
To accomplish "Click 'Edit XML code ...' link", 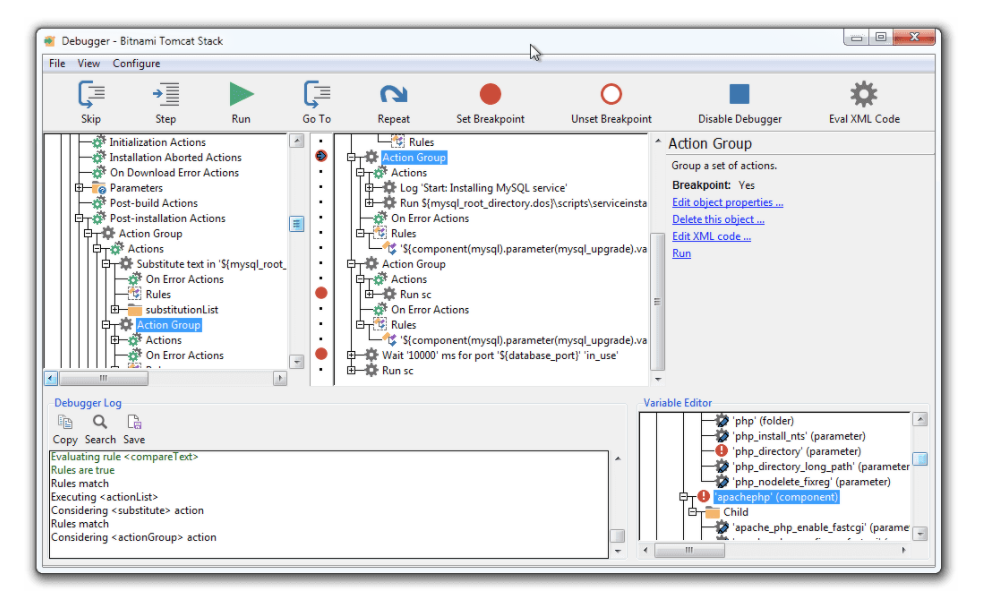I will tap(711, 236).
